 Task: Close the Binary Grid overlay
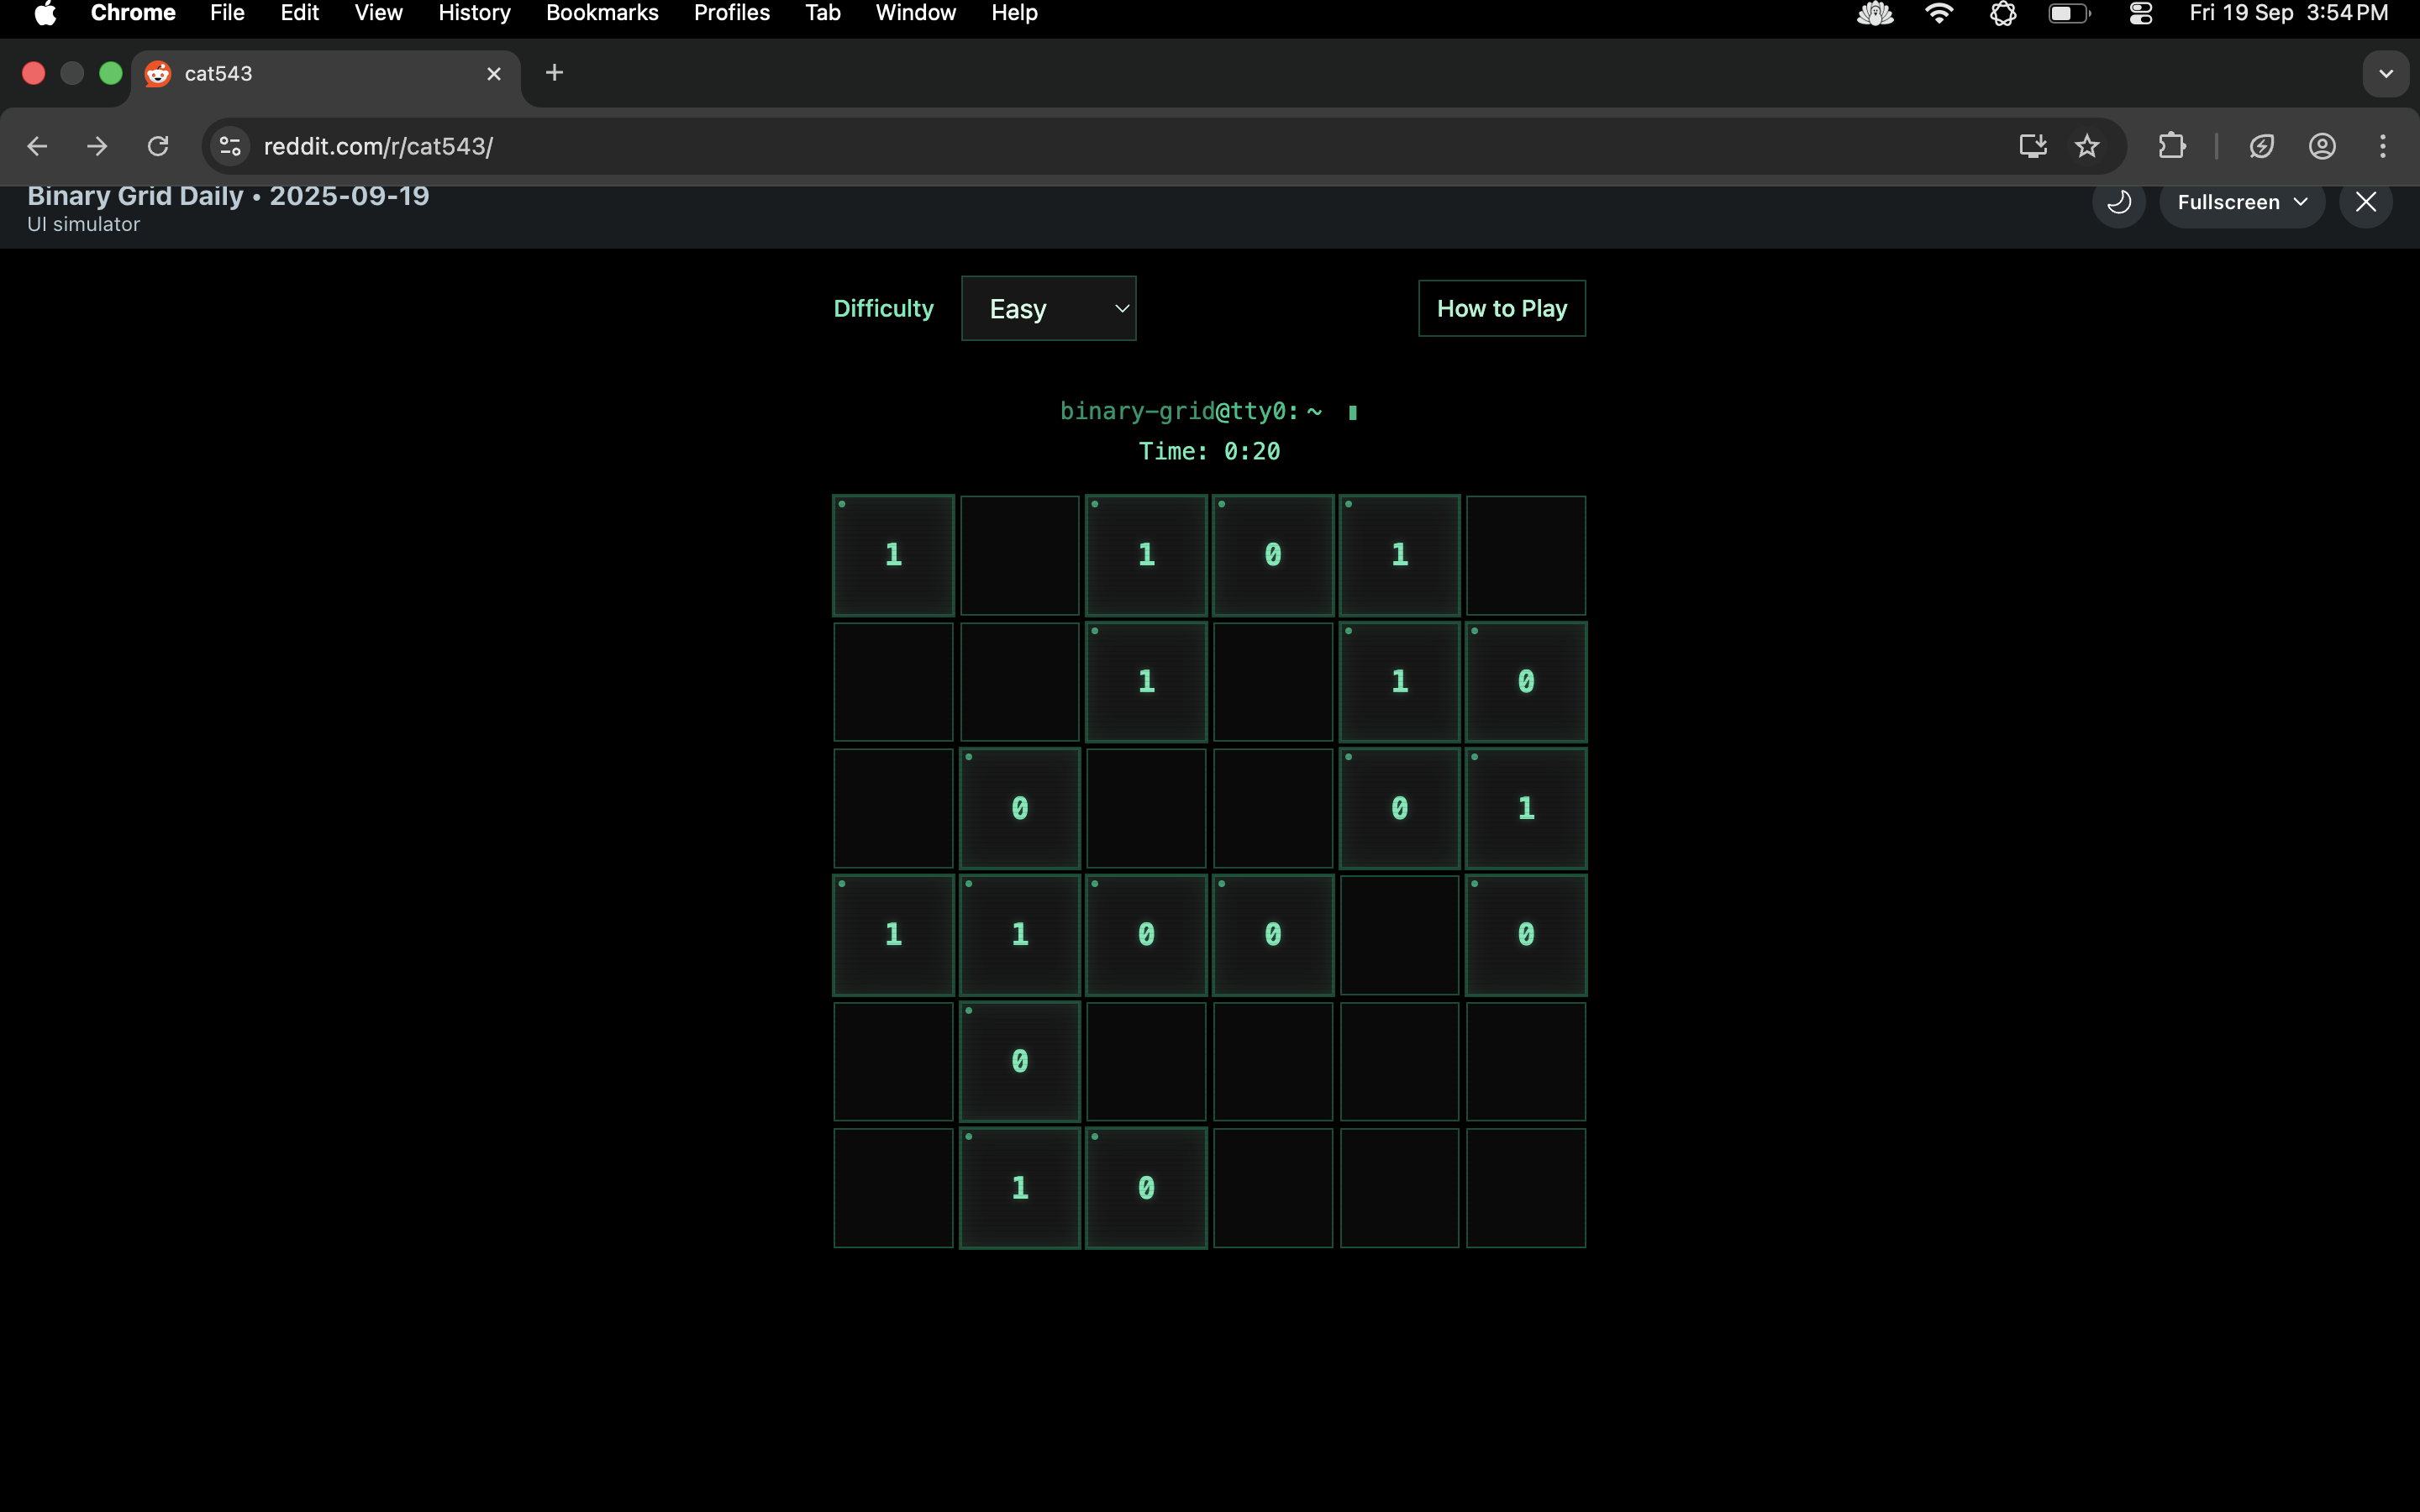click(x=2365, y=202)
